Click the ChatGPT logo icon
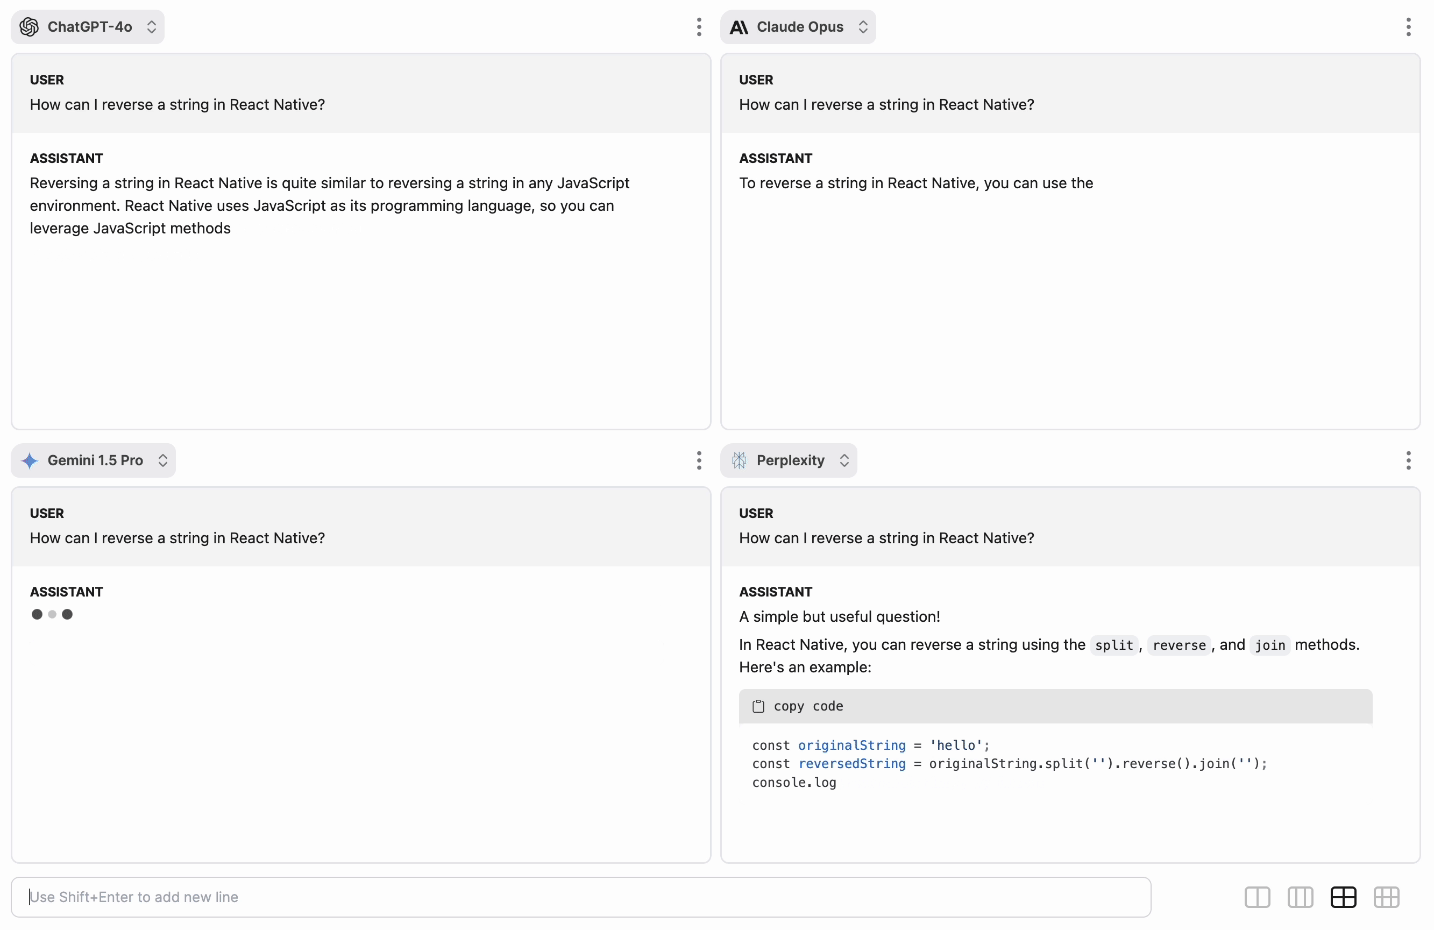Viewport: 1434px width, 930px height. [30, 27]
